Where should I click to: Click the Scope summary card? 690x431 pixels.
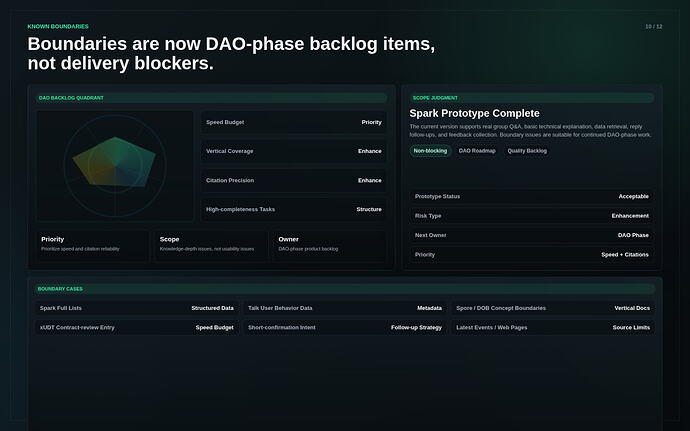tap(211, 245)
